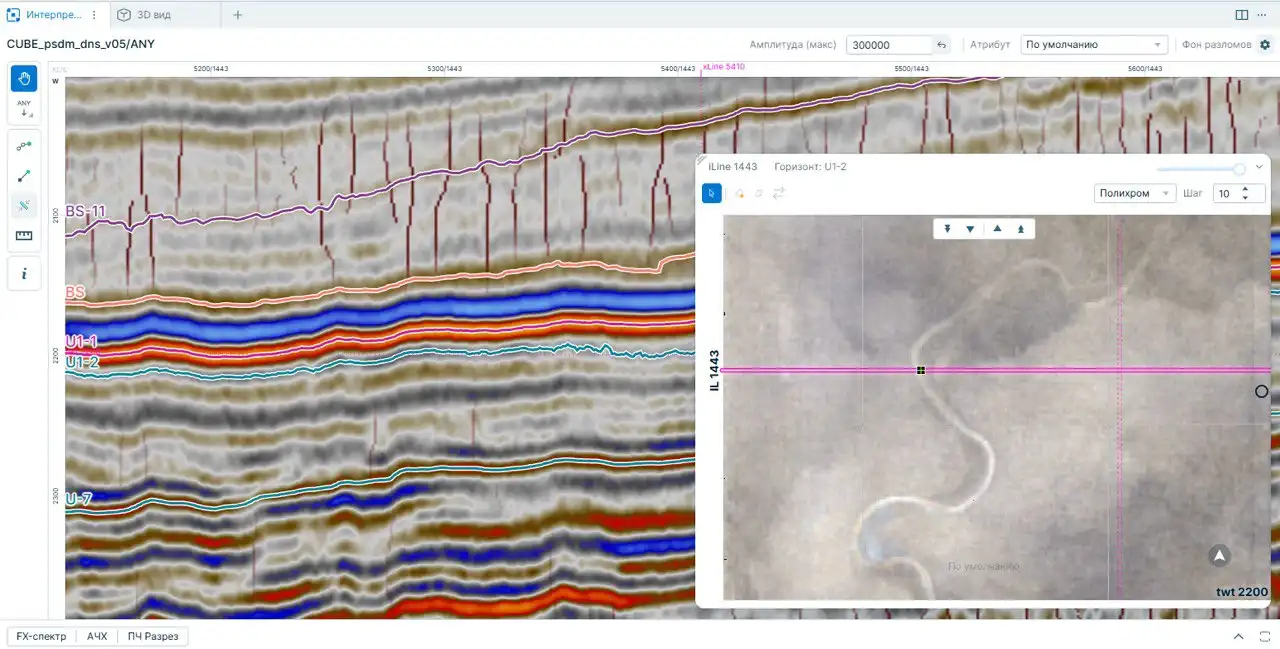This screenshot has height=649, width=1280.
Task: Click the split view layout icon
Action: (1241, 15)
